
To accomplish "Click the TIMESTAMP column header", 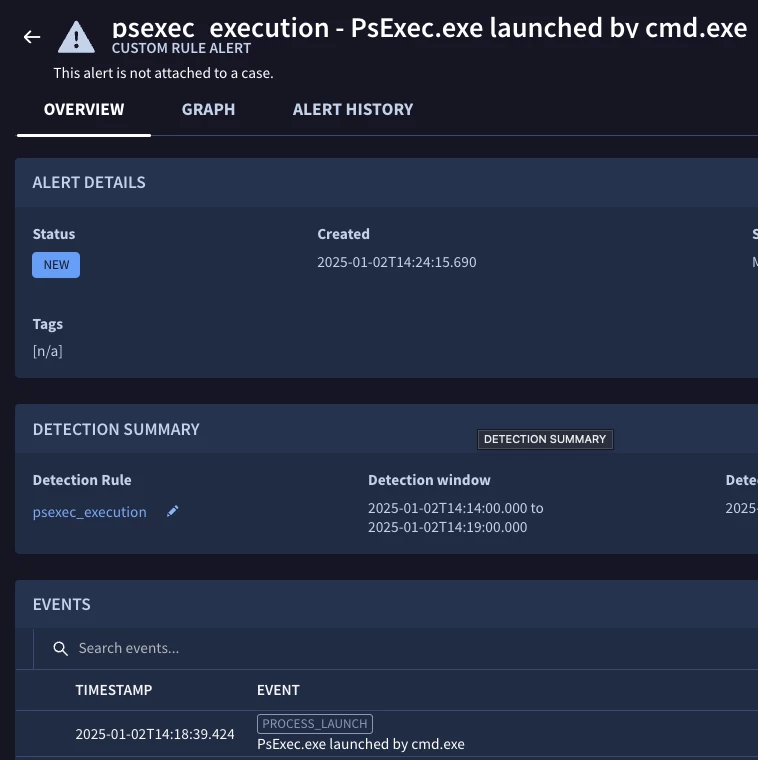I will (114, 690).
